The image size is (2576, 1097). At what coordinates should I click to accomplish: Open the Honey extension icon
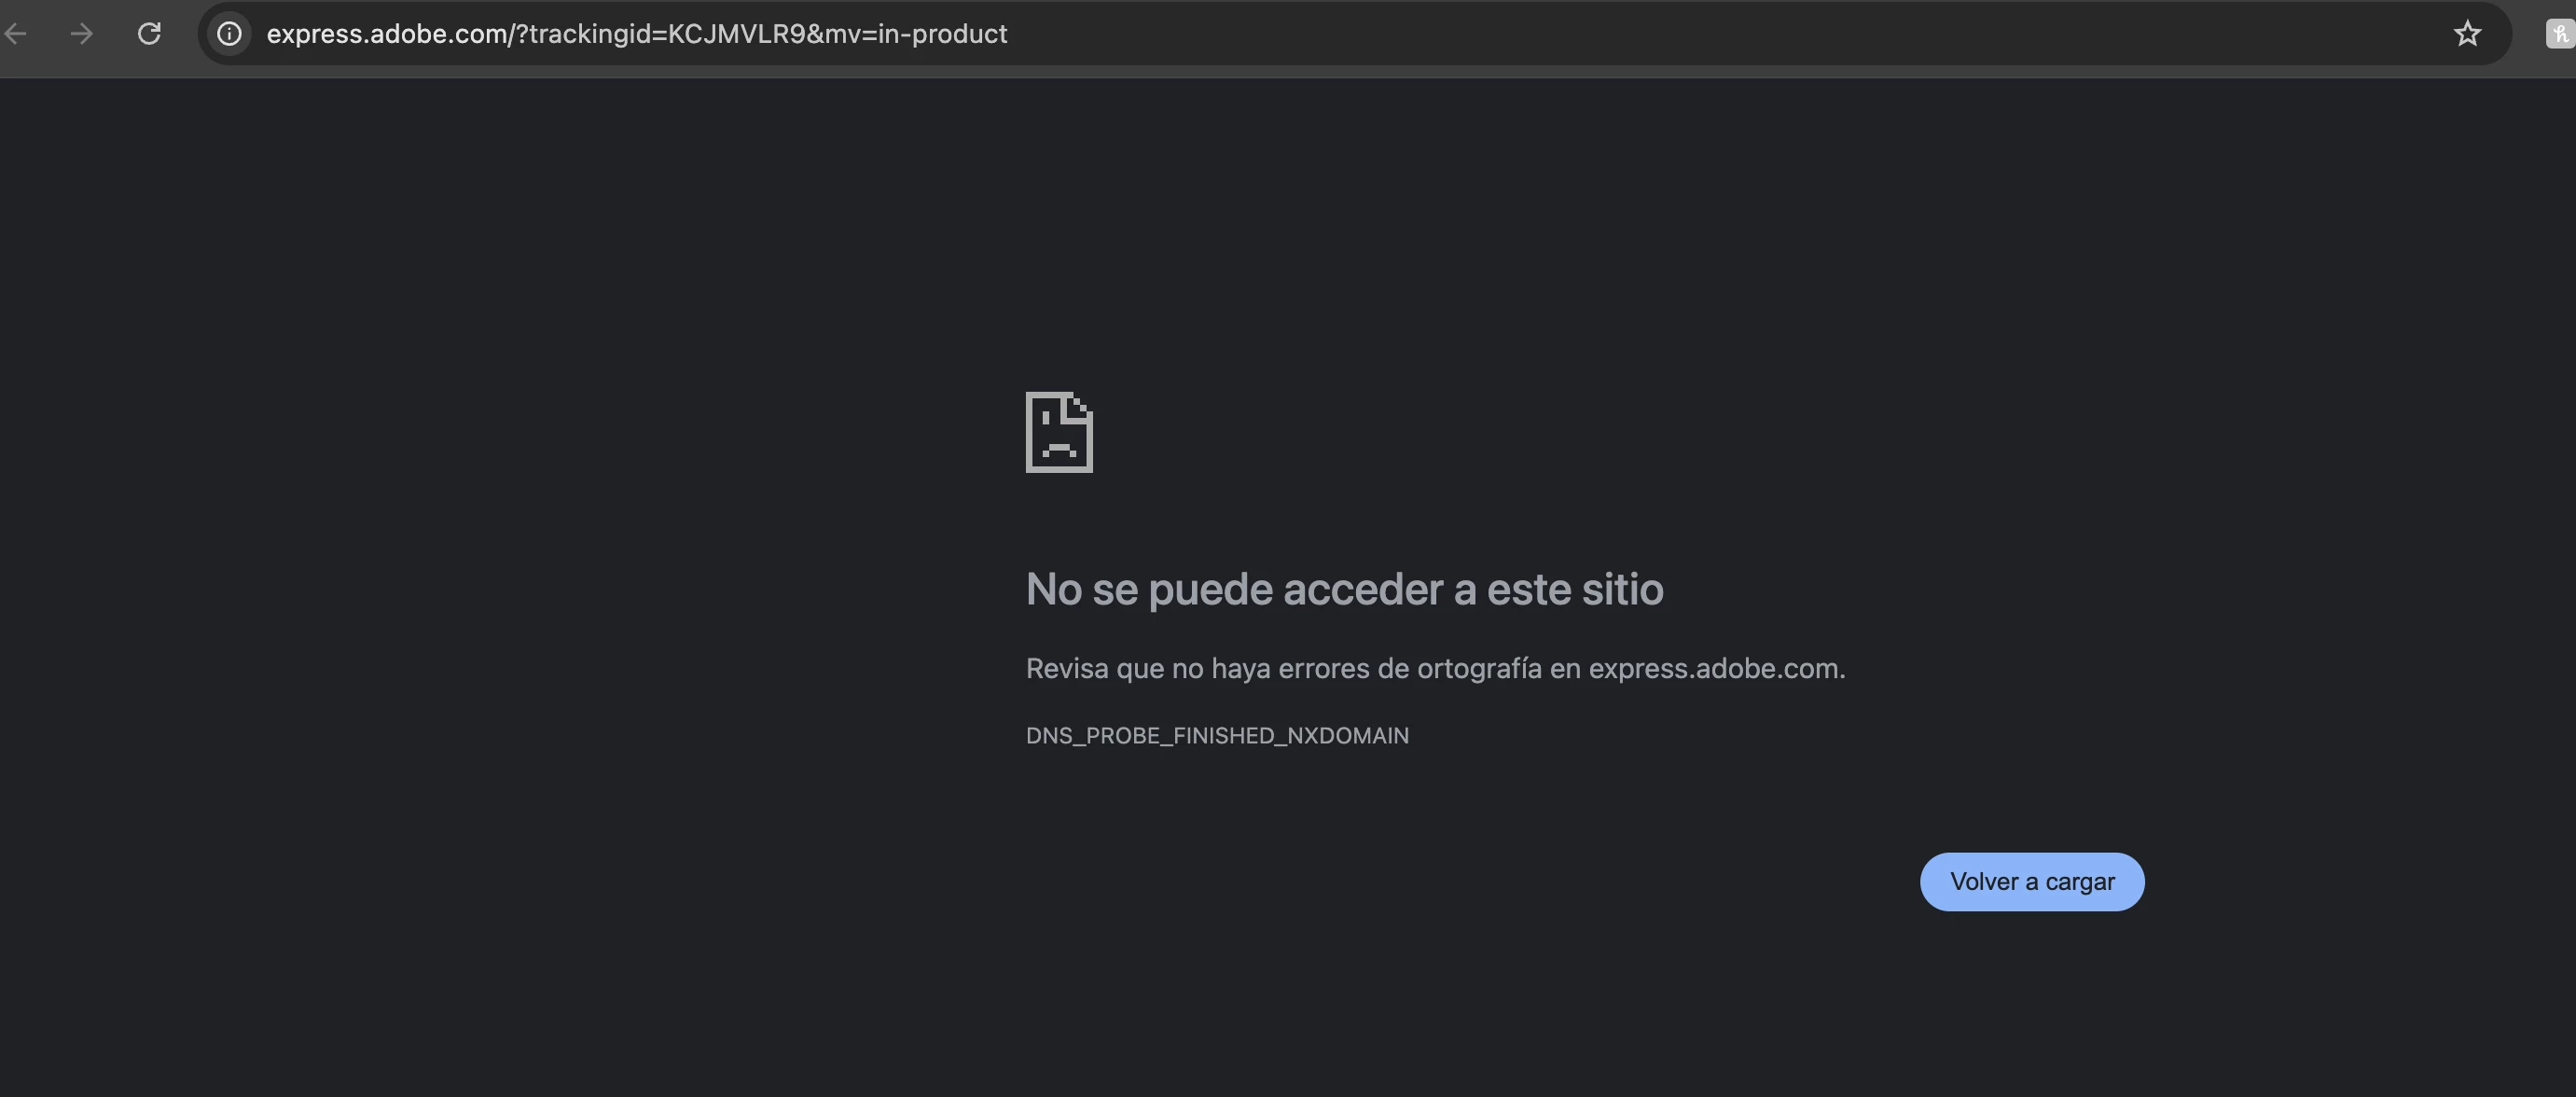point(2561,34)
